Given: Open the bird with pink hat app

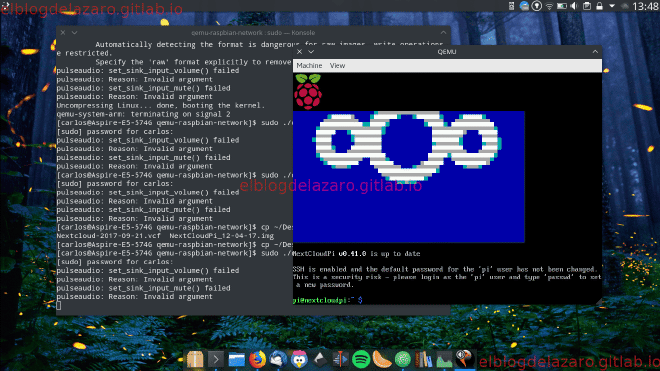Looking at the screenshot, I should pyautogui.click(x=299, y=360).
